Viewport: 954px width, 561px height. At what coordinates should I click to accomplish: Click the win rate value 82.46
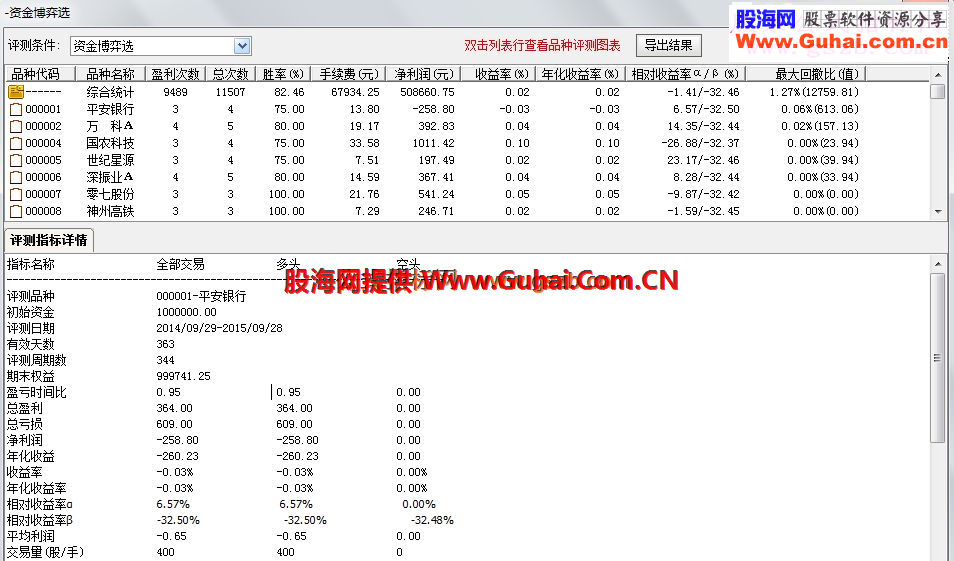point(289,92)
